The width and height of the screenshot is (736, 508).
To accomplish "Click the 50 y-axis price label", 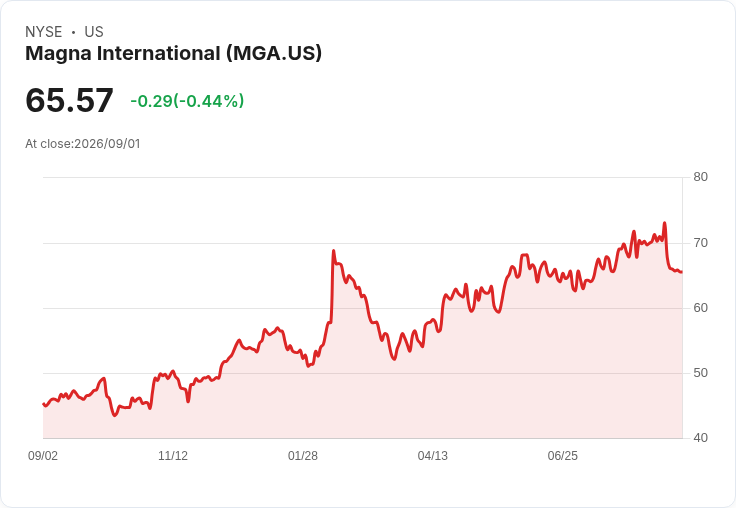I will [x=700, y=373].
